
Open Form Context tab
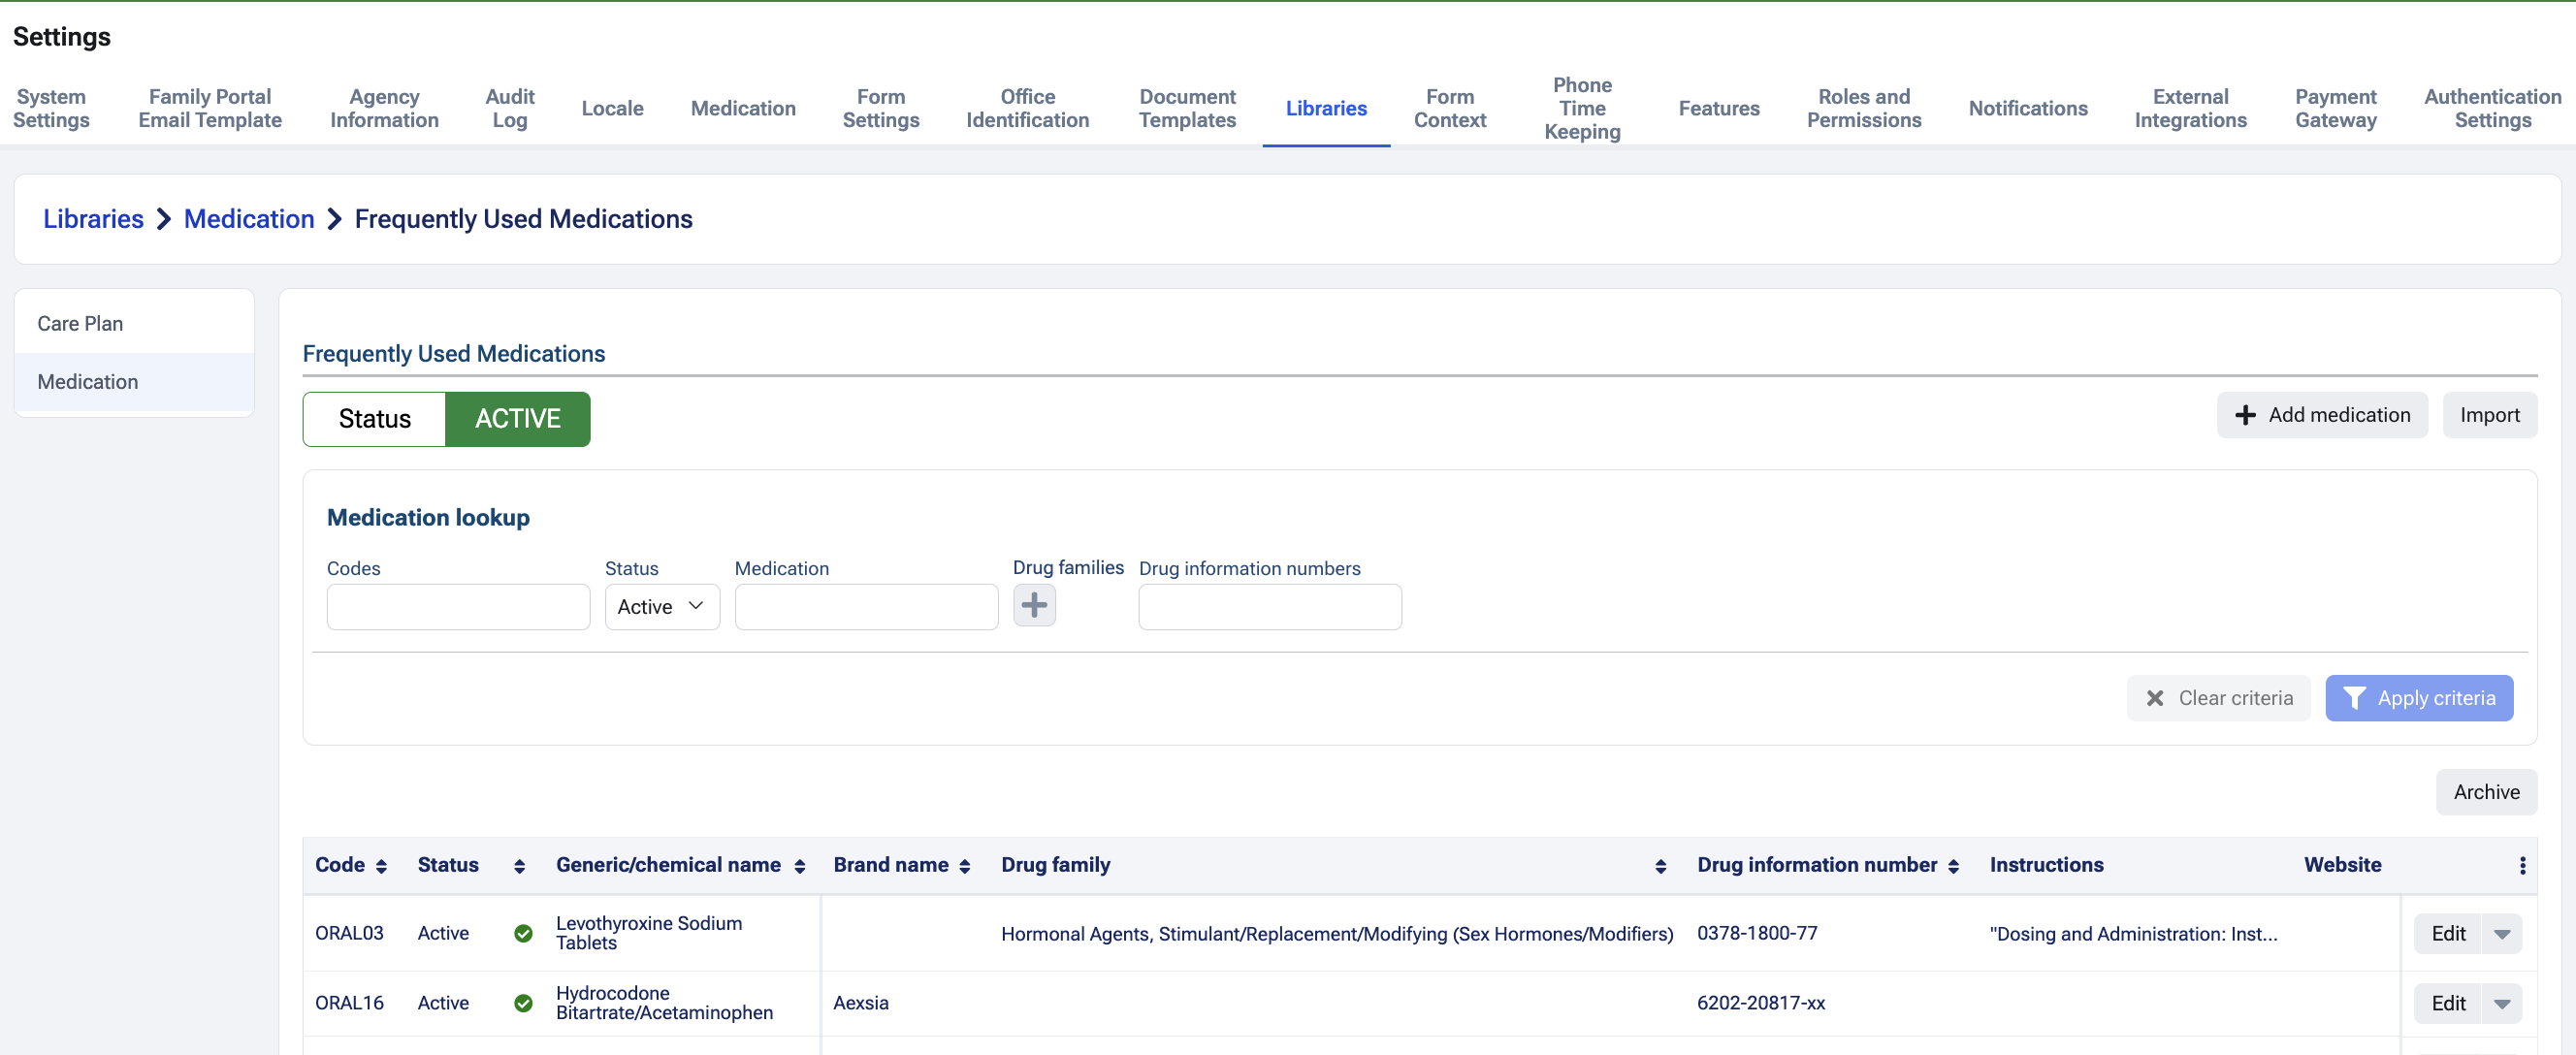1449,108
